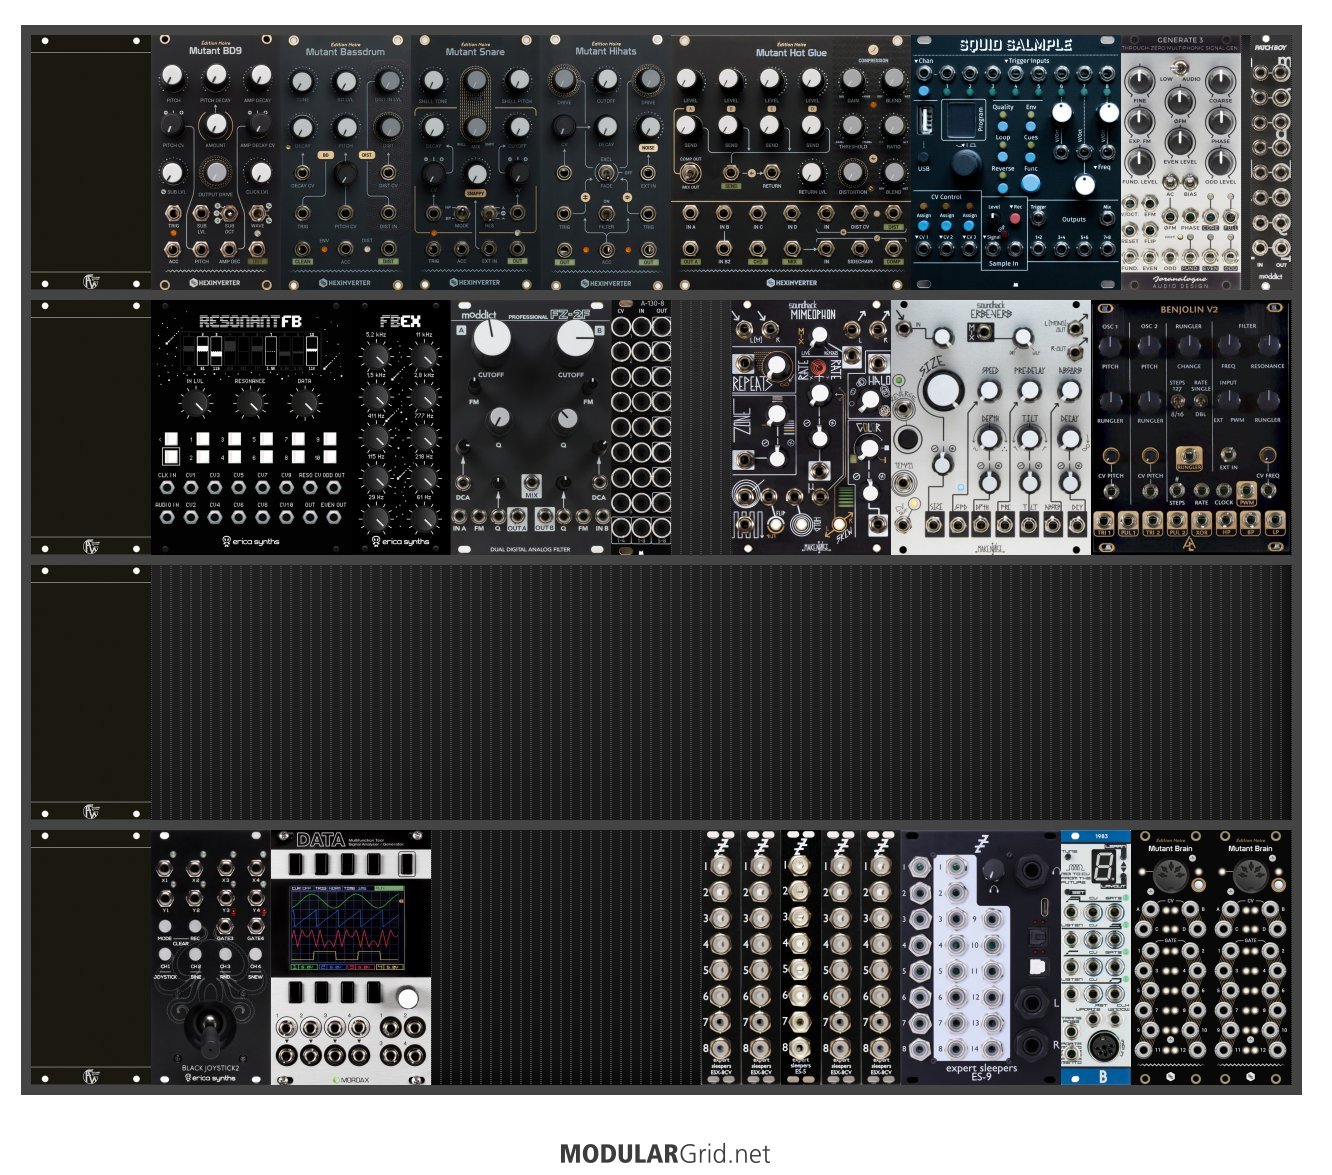Click the MIDI socket on the right Mutant Brain
Image resolution: width=1332 pixels, height=1175 pixels.
coord(1250,878)
